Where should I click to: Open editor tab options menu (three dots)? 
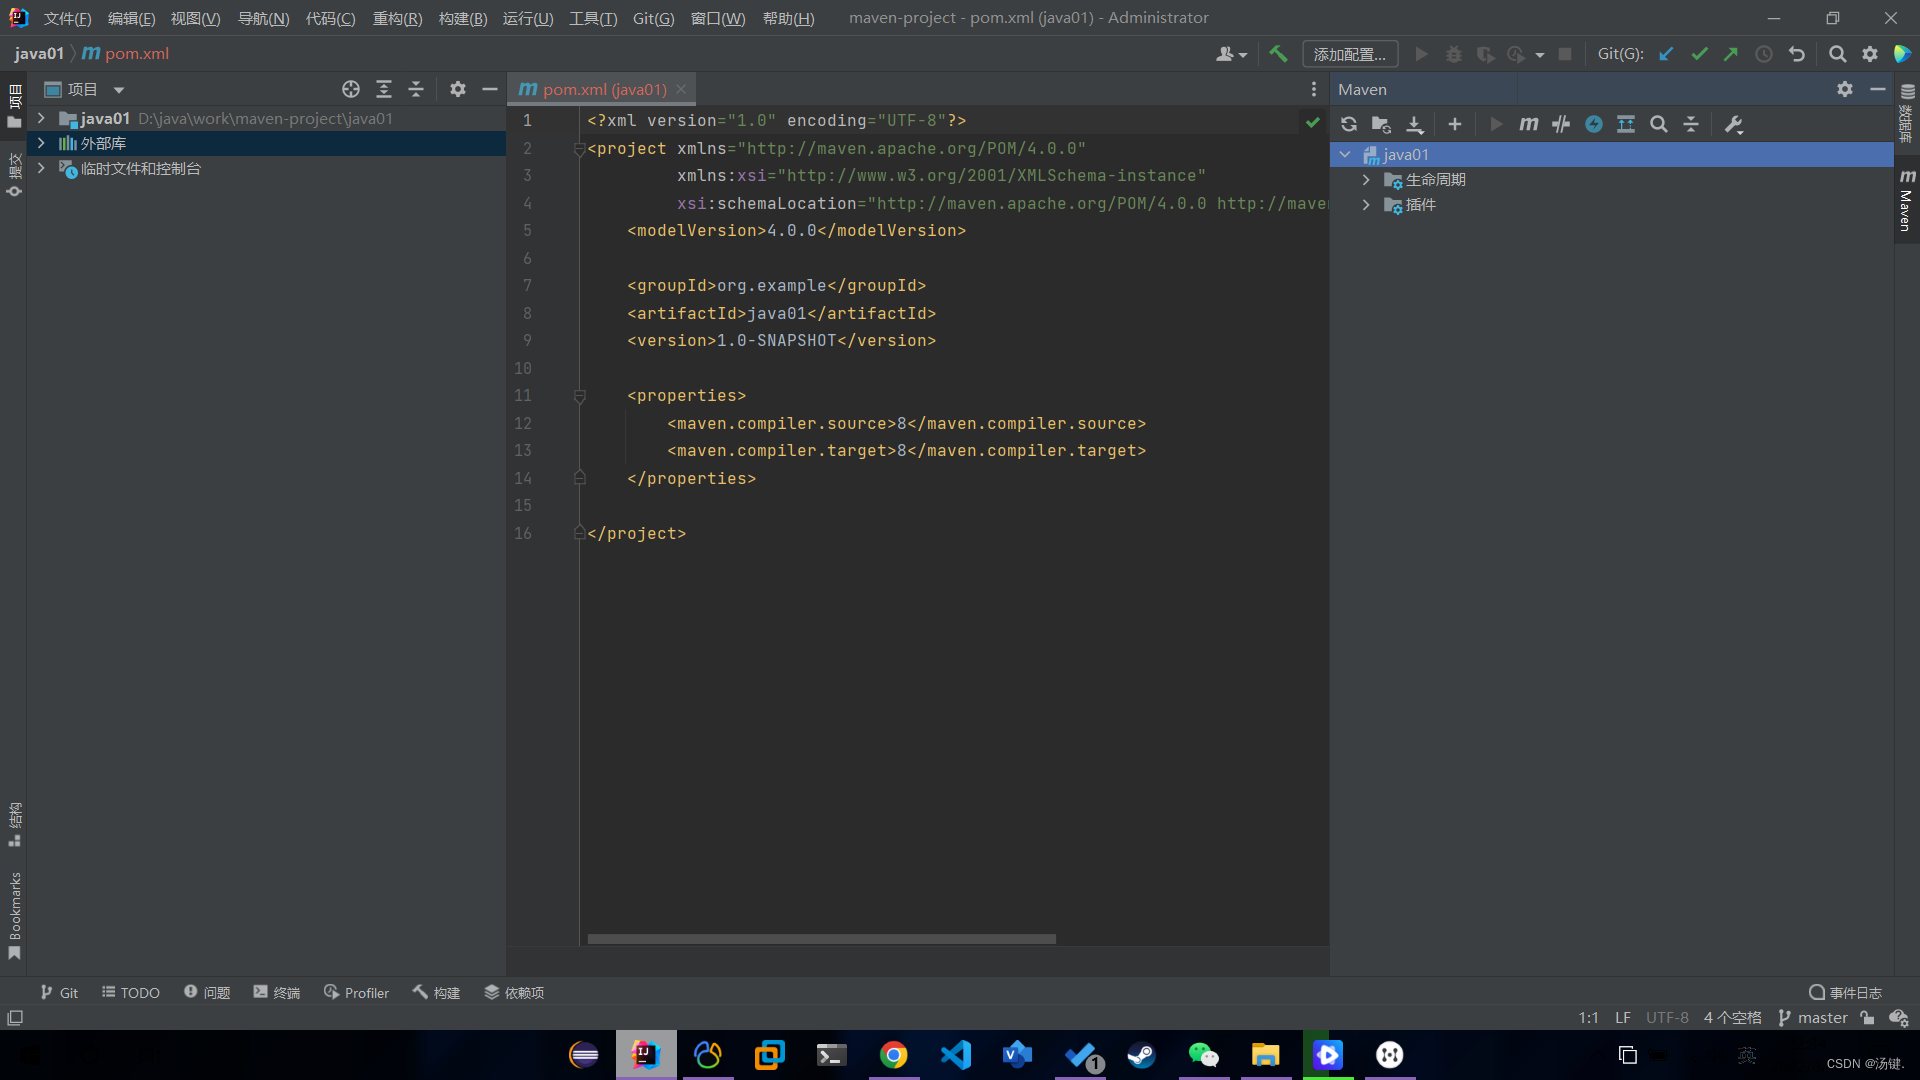(x=1314, y=89)
